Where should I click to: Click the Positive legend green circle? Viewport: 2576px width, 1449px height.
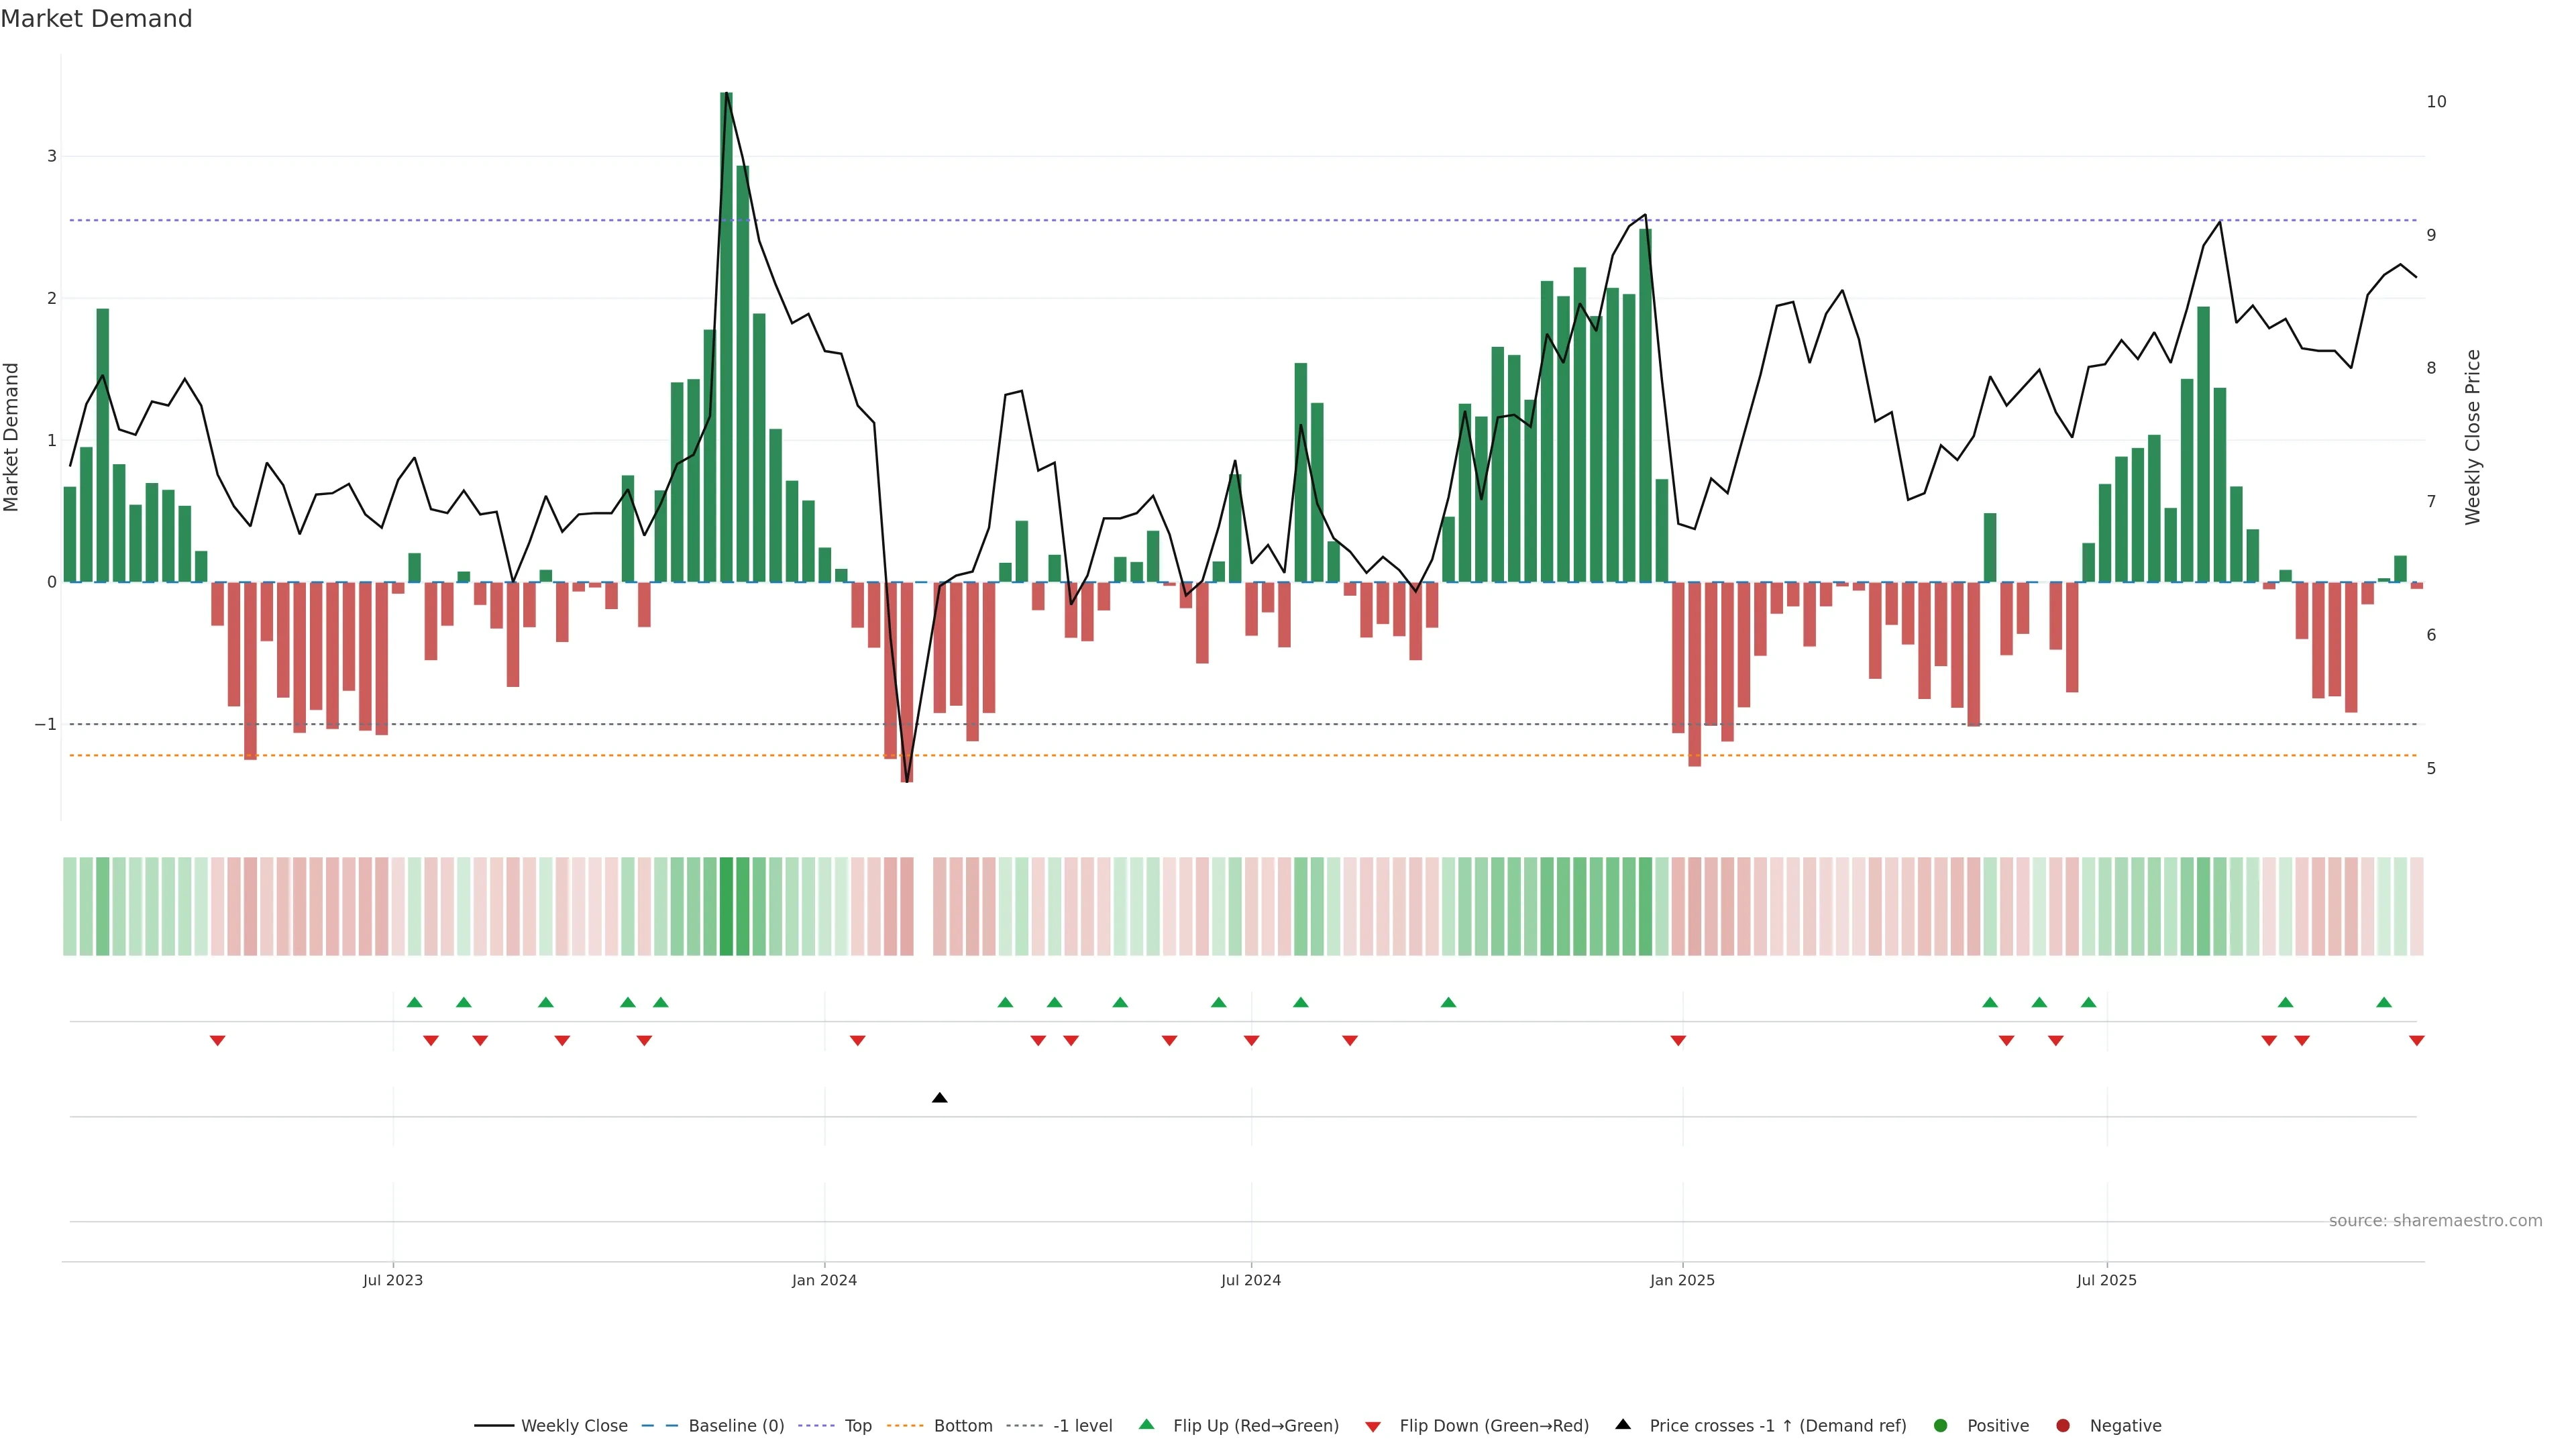pyautogui.click(x=1941, y=1425)
